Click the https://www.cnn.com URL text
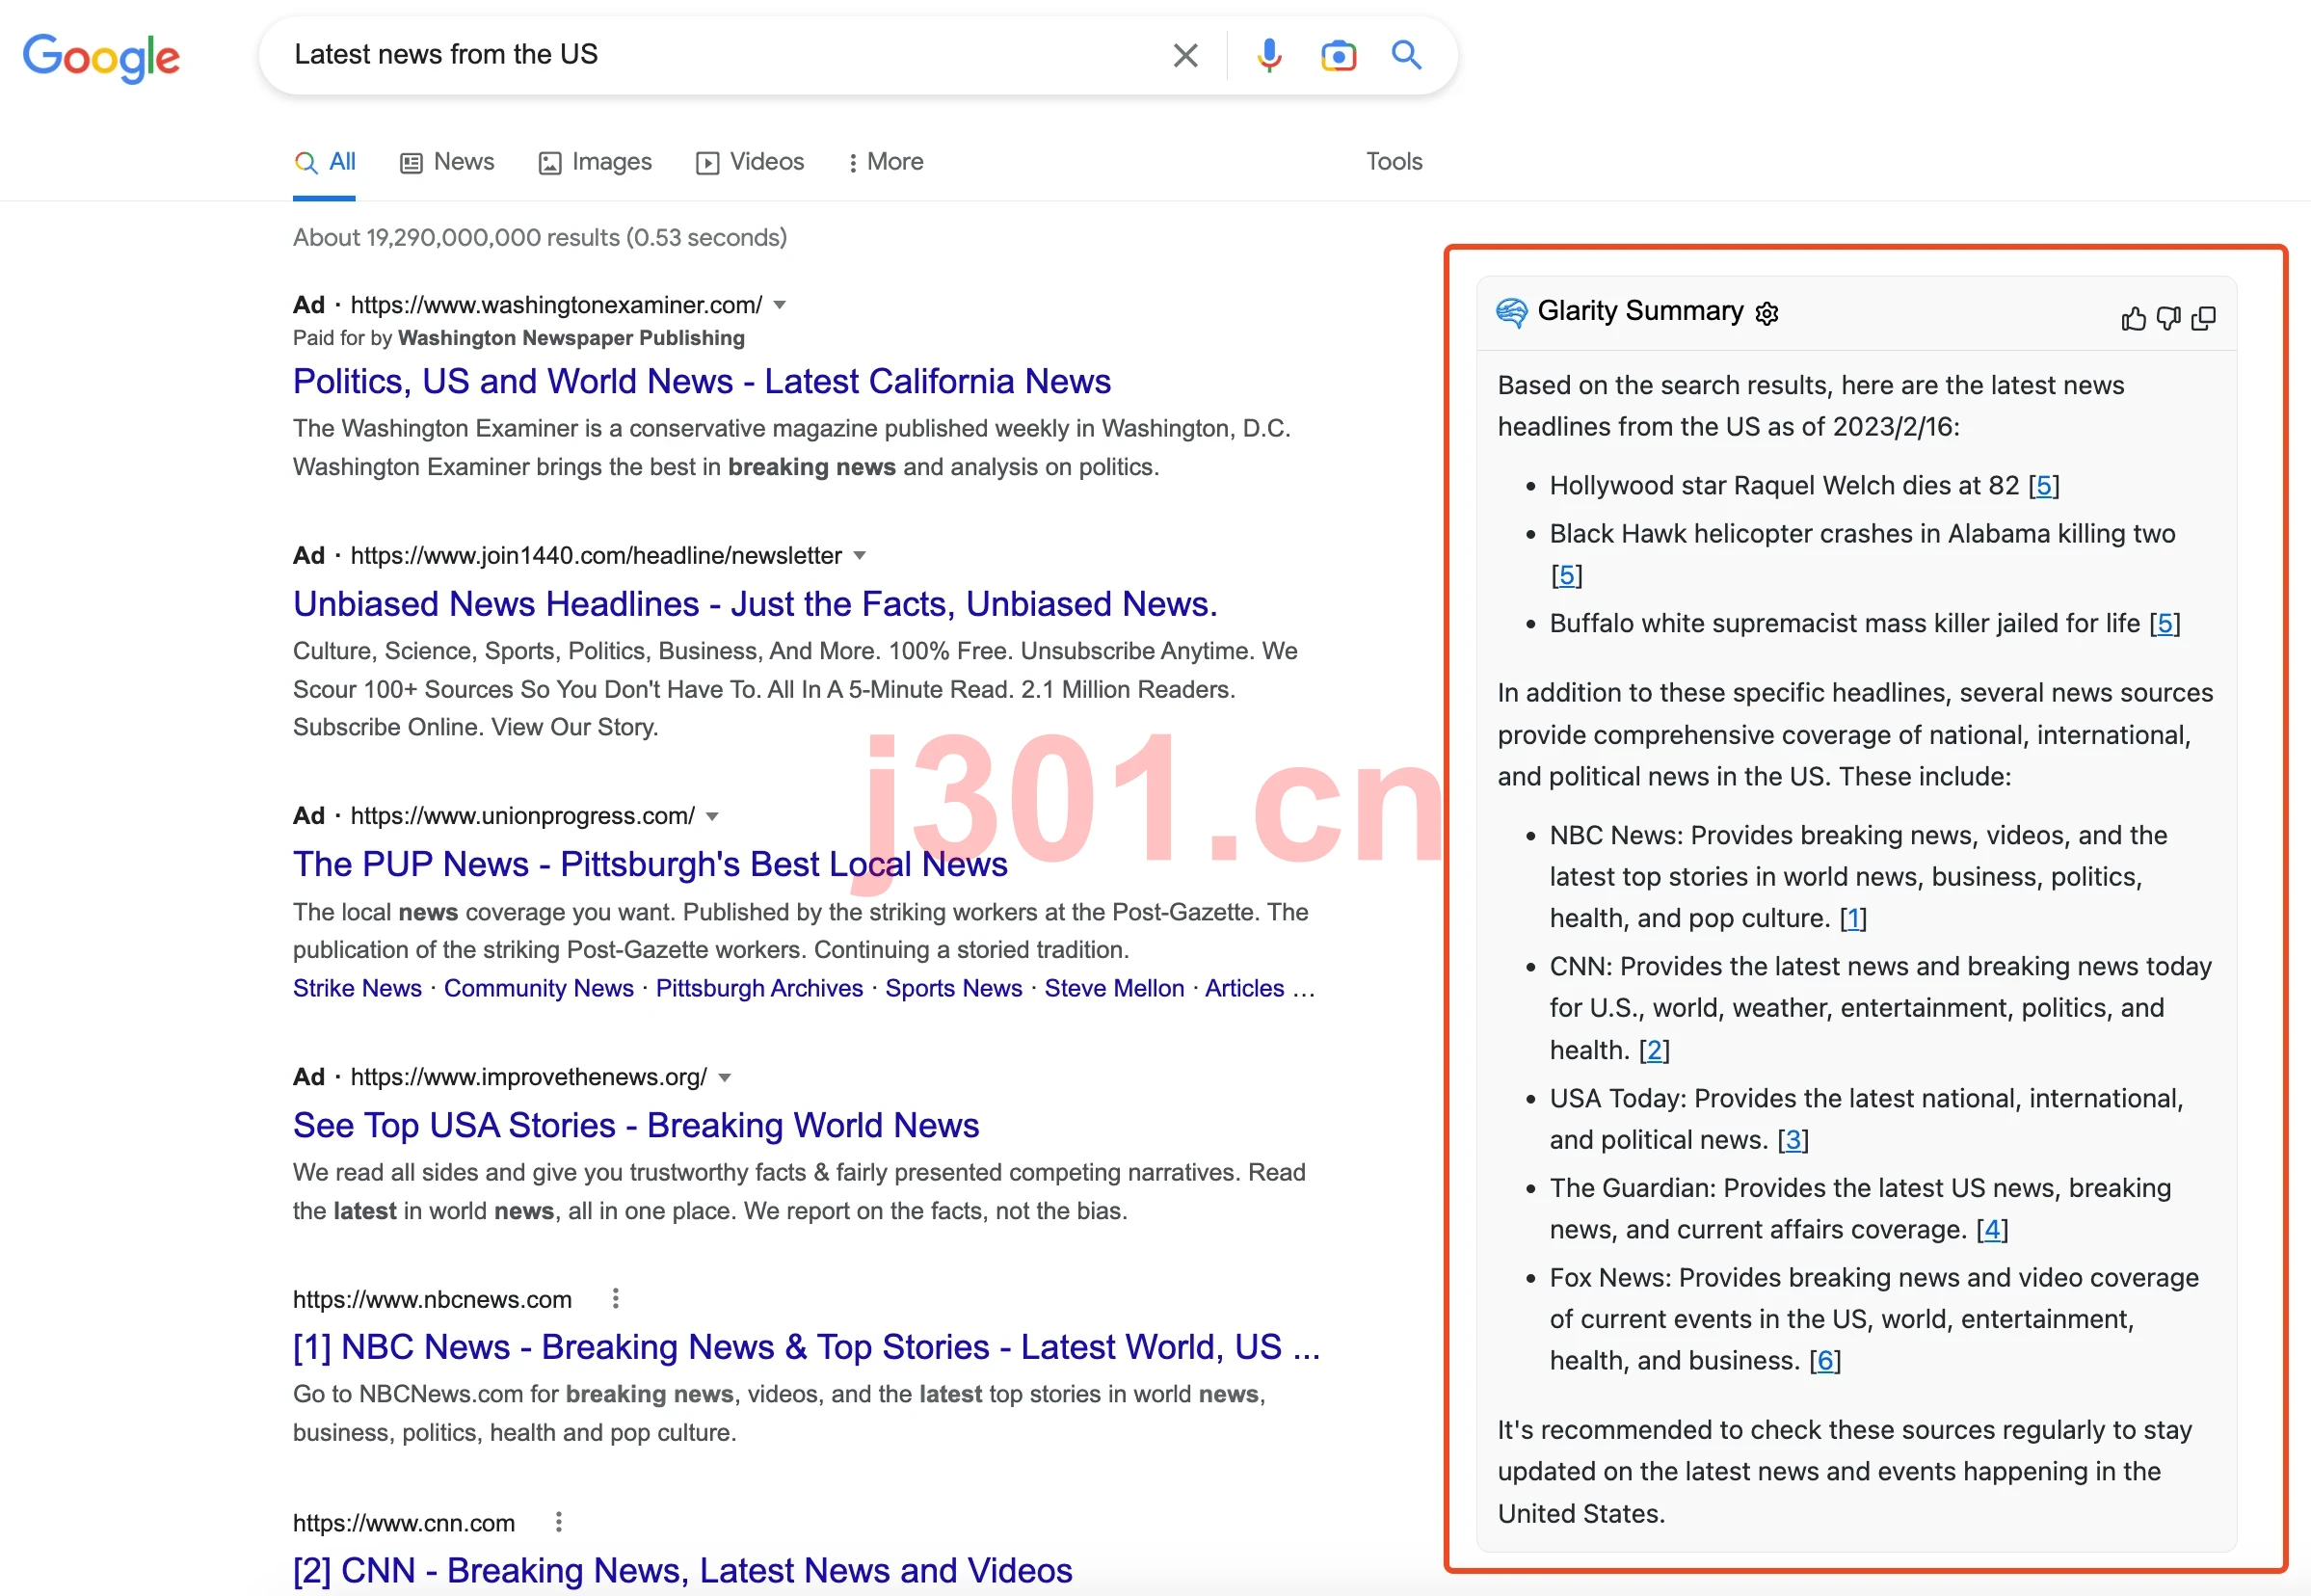 tap(404, 1523)
